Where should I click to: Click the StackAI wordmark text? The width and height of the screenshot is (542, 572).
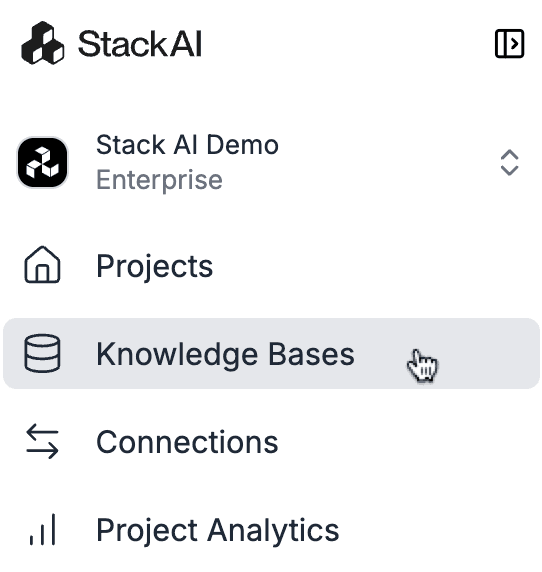click(140, 44)
